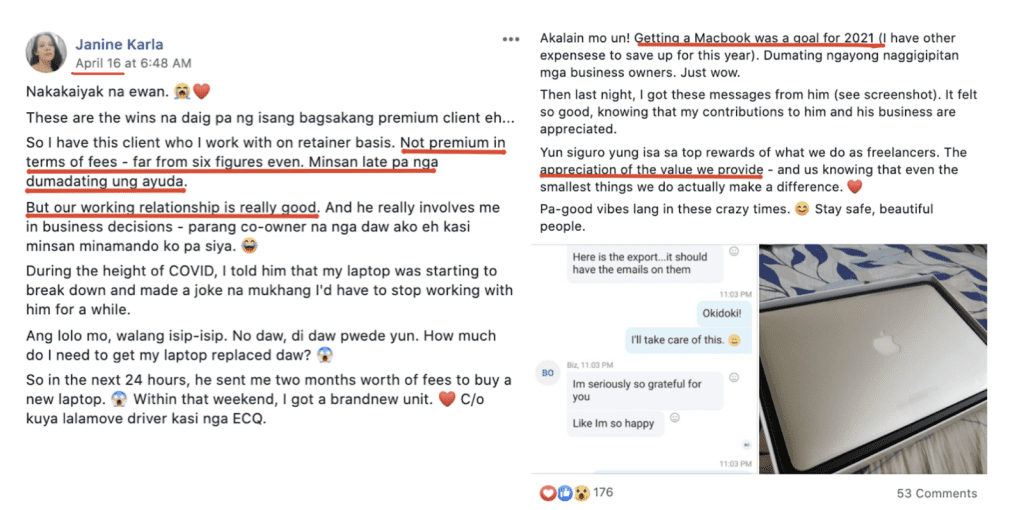Click the emoji react icon beside the grateful message
The image size is (1024, 510).
coord(734,377)
